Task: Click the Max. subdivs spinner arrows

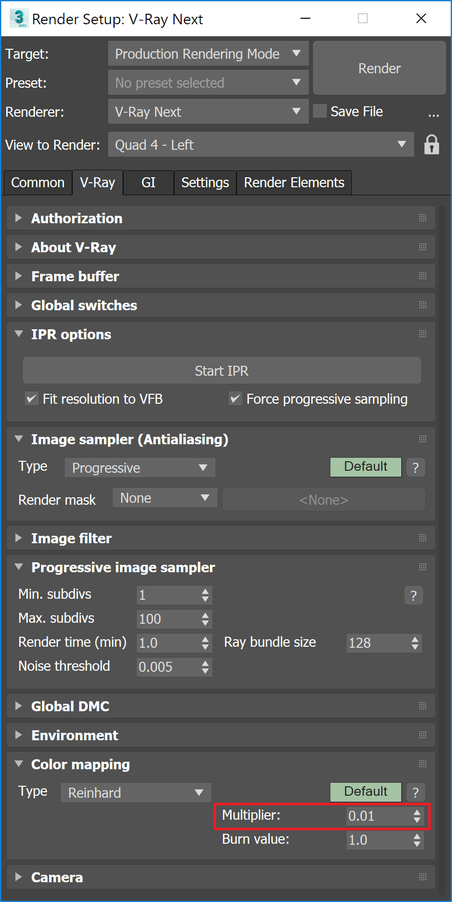Action: click(205, 619)
